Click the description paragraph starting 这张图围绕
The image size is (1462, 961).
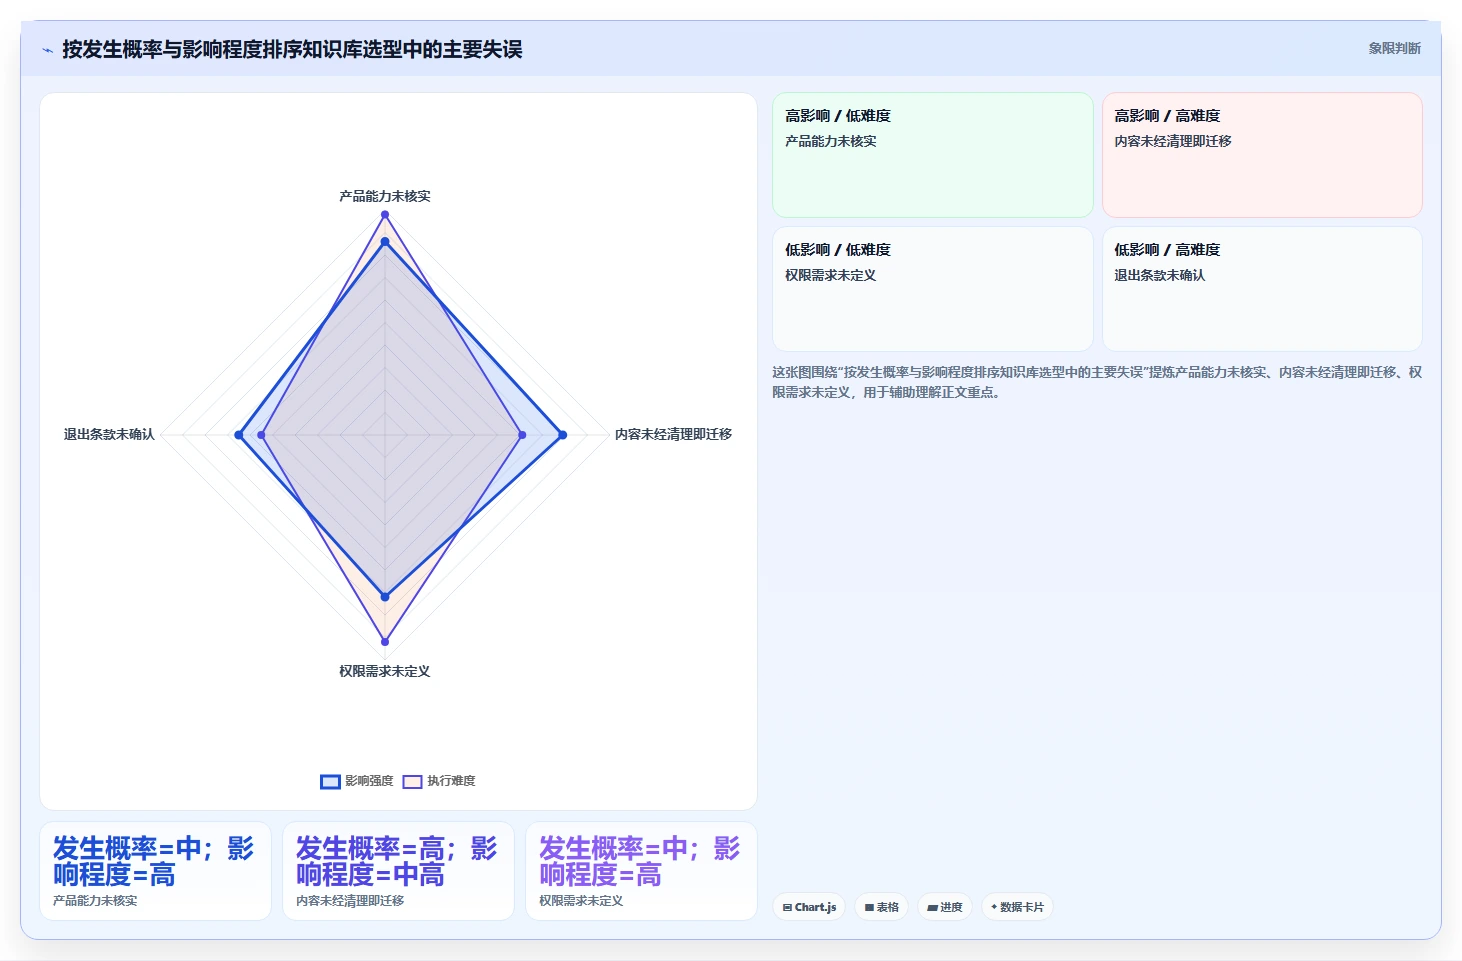[1097, 382]
